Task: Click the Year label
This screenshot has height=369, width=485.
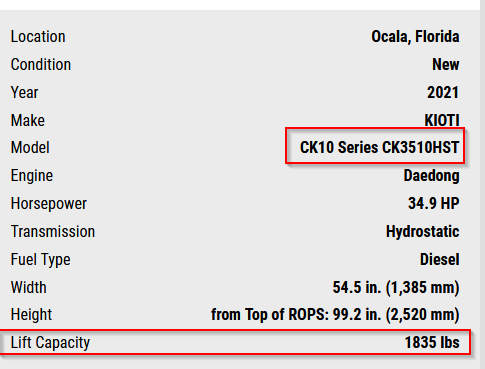Action: click(x=24, y=92)
